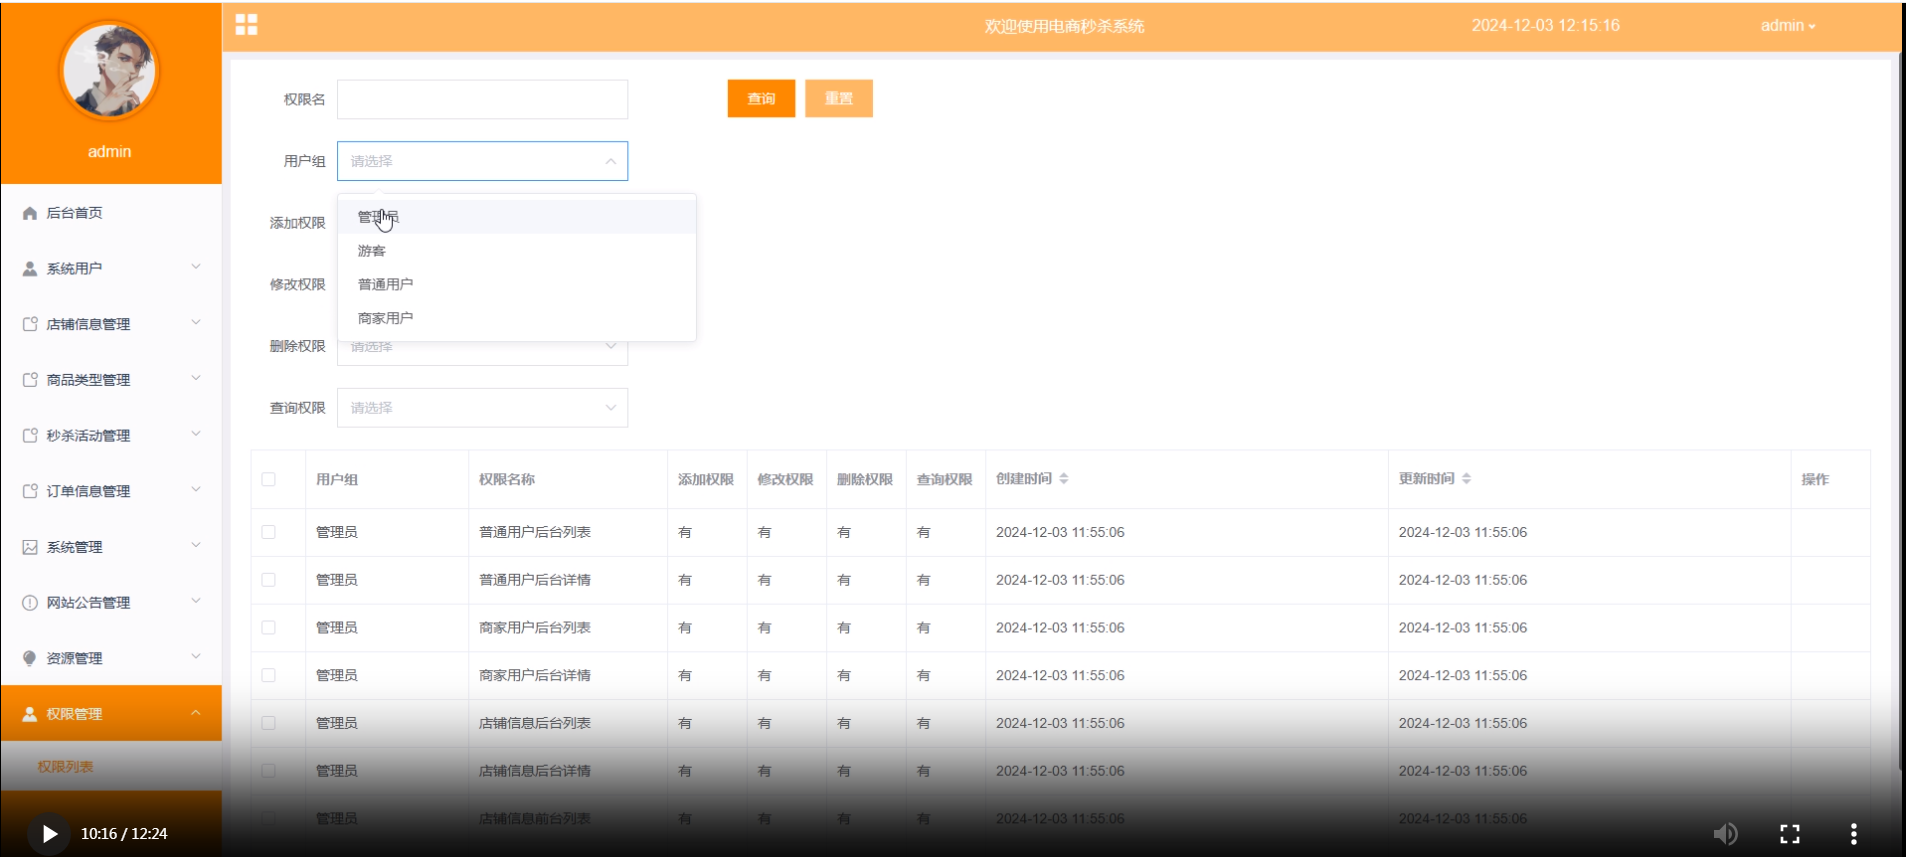Open the admin avatar picture in the sidebar
1906x857 pixels.
pos(109,71)
